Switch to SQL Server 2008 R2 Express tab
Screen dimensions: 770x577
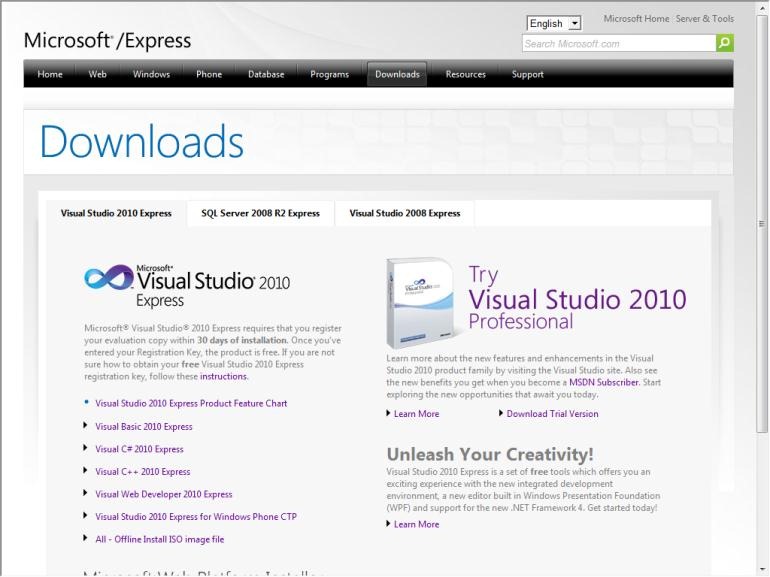point(260,213)
